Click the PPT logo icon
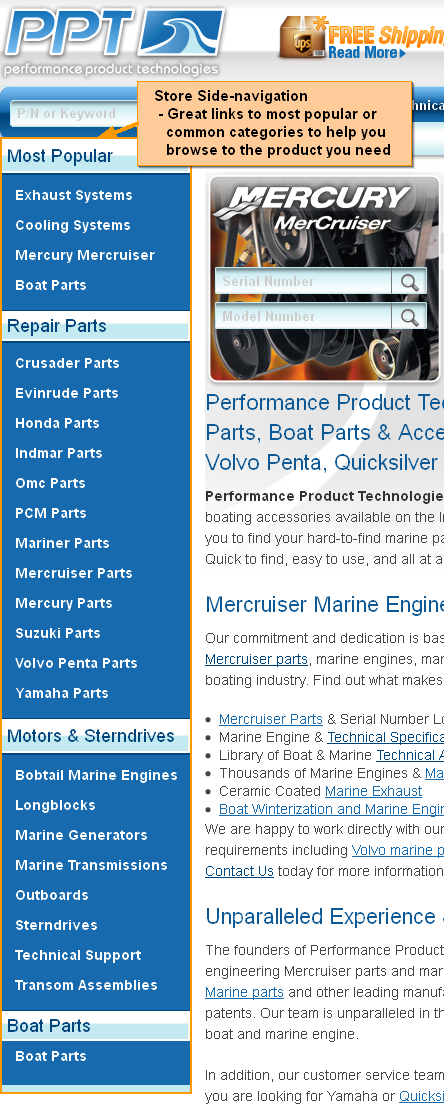The height and width of the screenshot is (1106, 444). (x=114, y=40)
